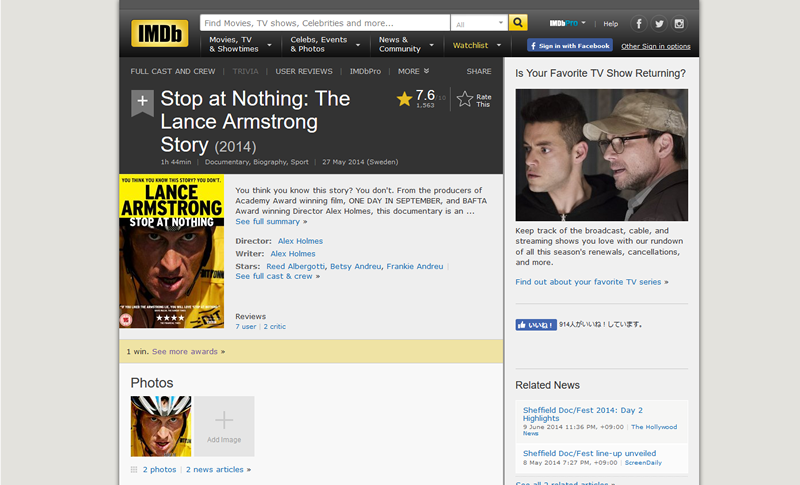Click the Rate This star icon
Viewport: 800px width, 485px height.
(465, 99)
